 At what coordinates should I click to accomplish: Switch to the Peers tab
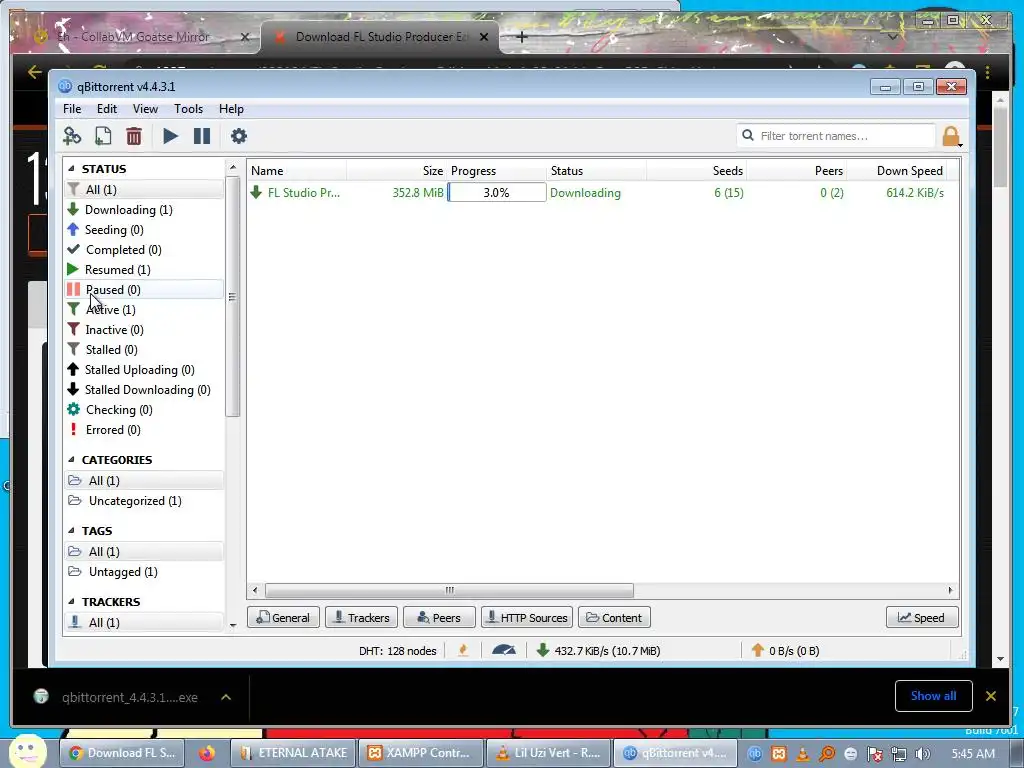tap(439, 618)
